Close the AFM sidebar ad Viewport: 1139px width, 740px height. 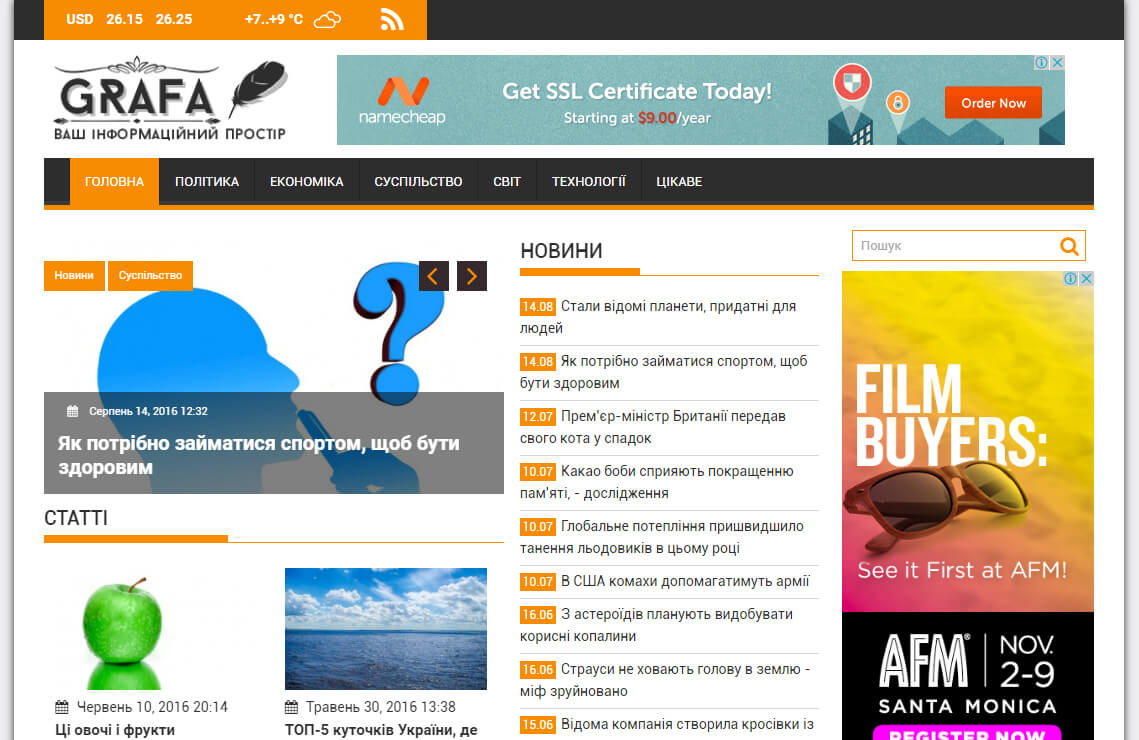(x=1086, y=278)
